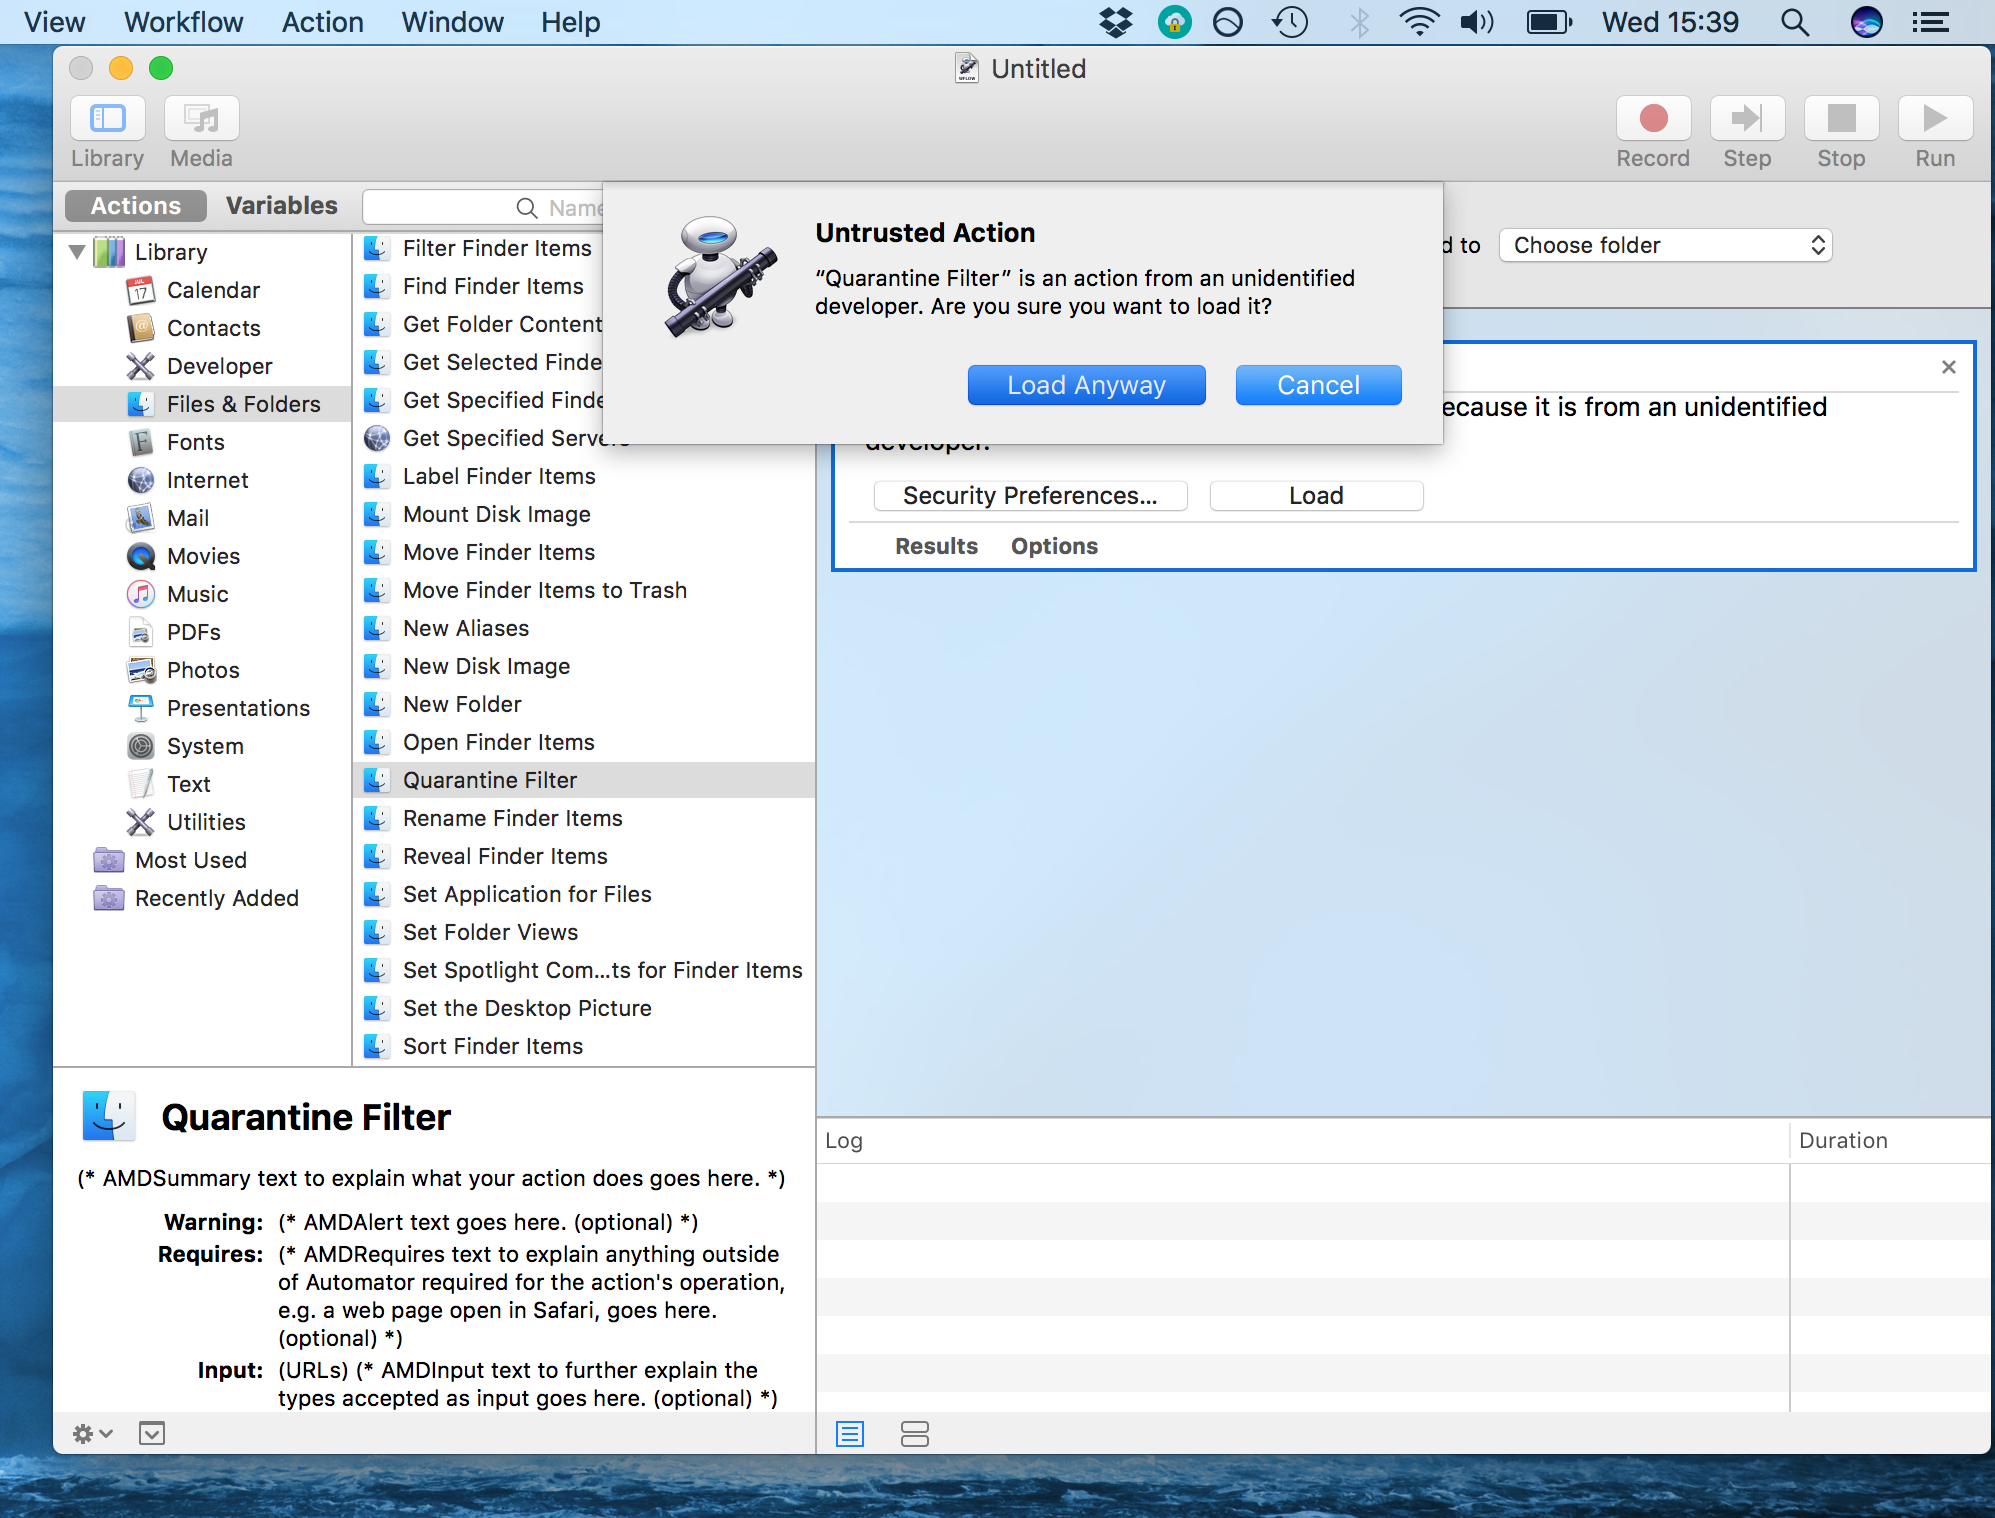Image resolution: width=1995 pixels, height=1518 pixels.
Task: Open Security Preferences from the action
Action: click(1030, 496)
